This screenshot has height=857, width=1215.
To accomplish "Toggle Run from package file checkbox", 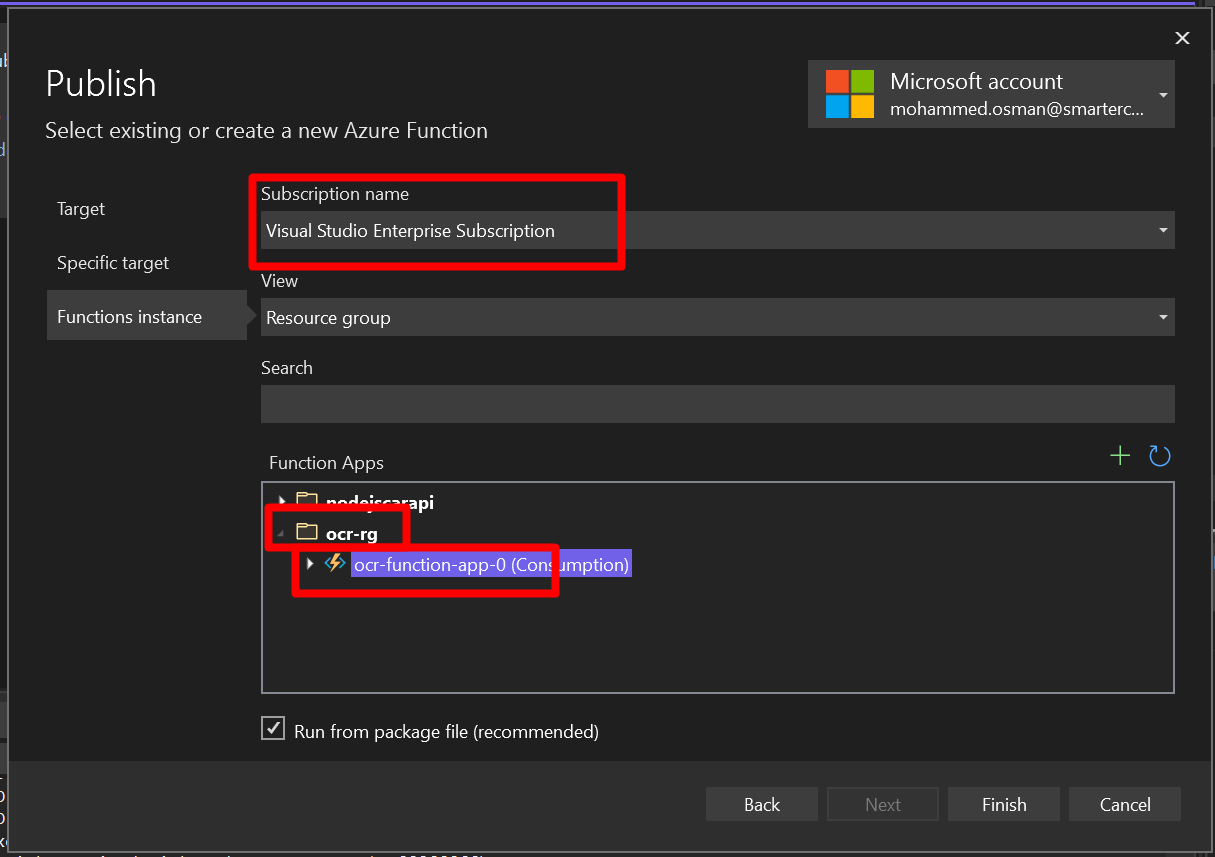I will click(x=273, y=729).
